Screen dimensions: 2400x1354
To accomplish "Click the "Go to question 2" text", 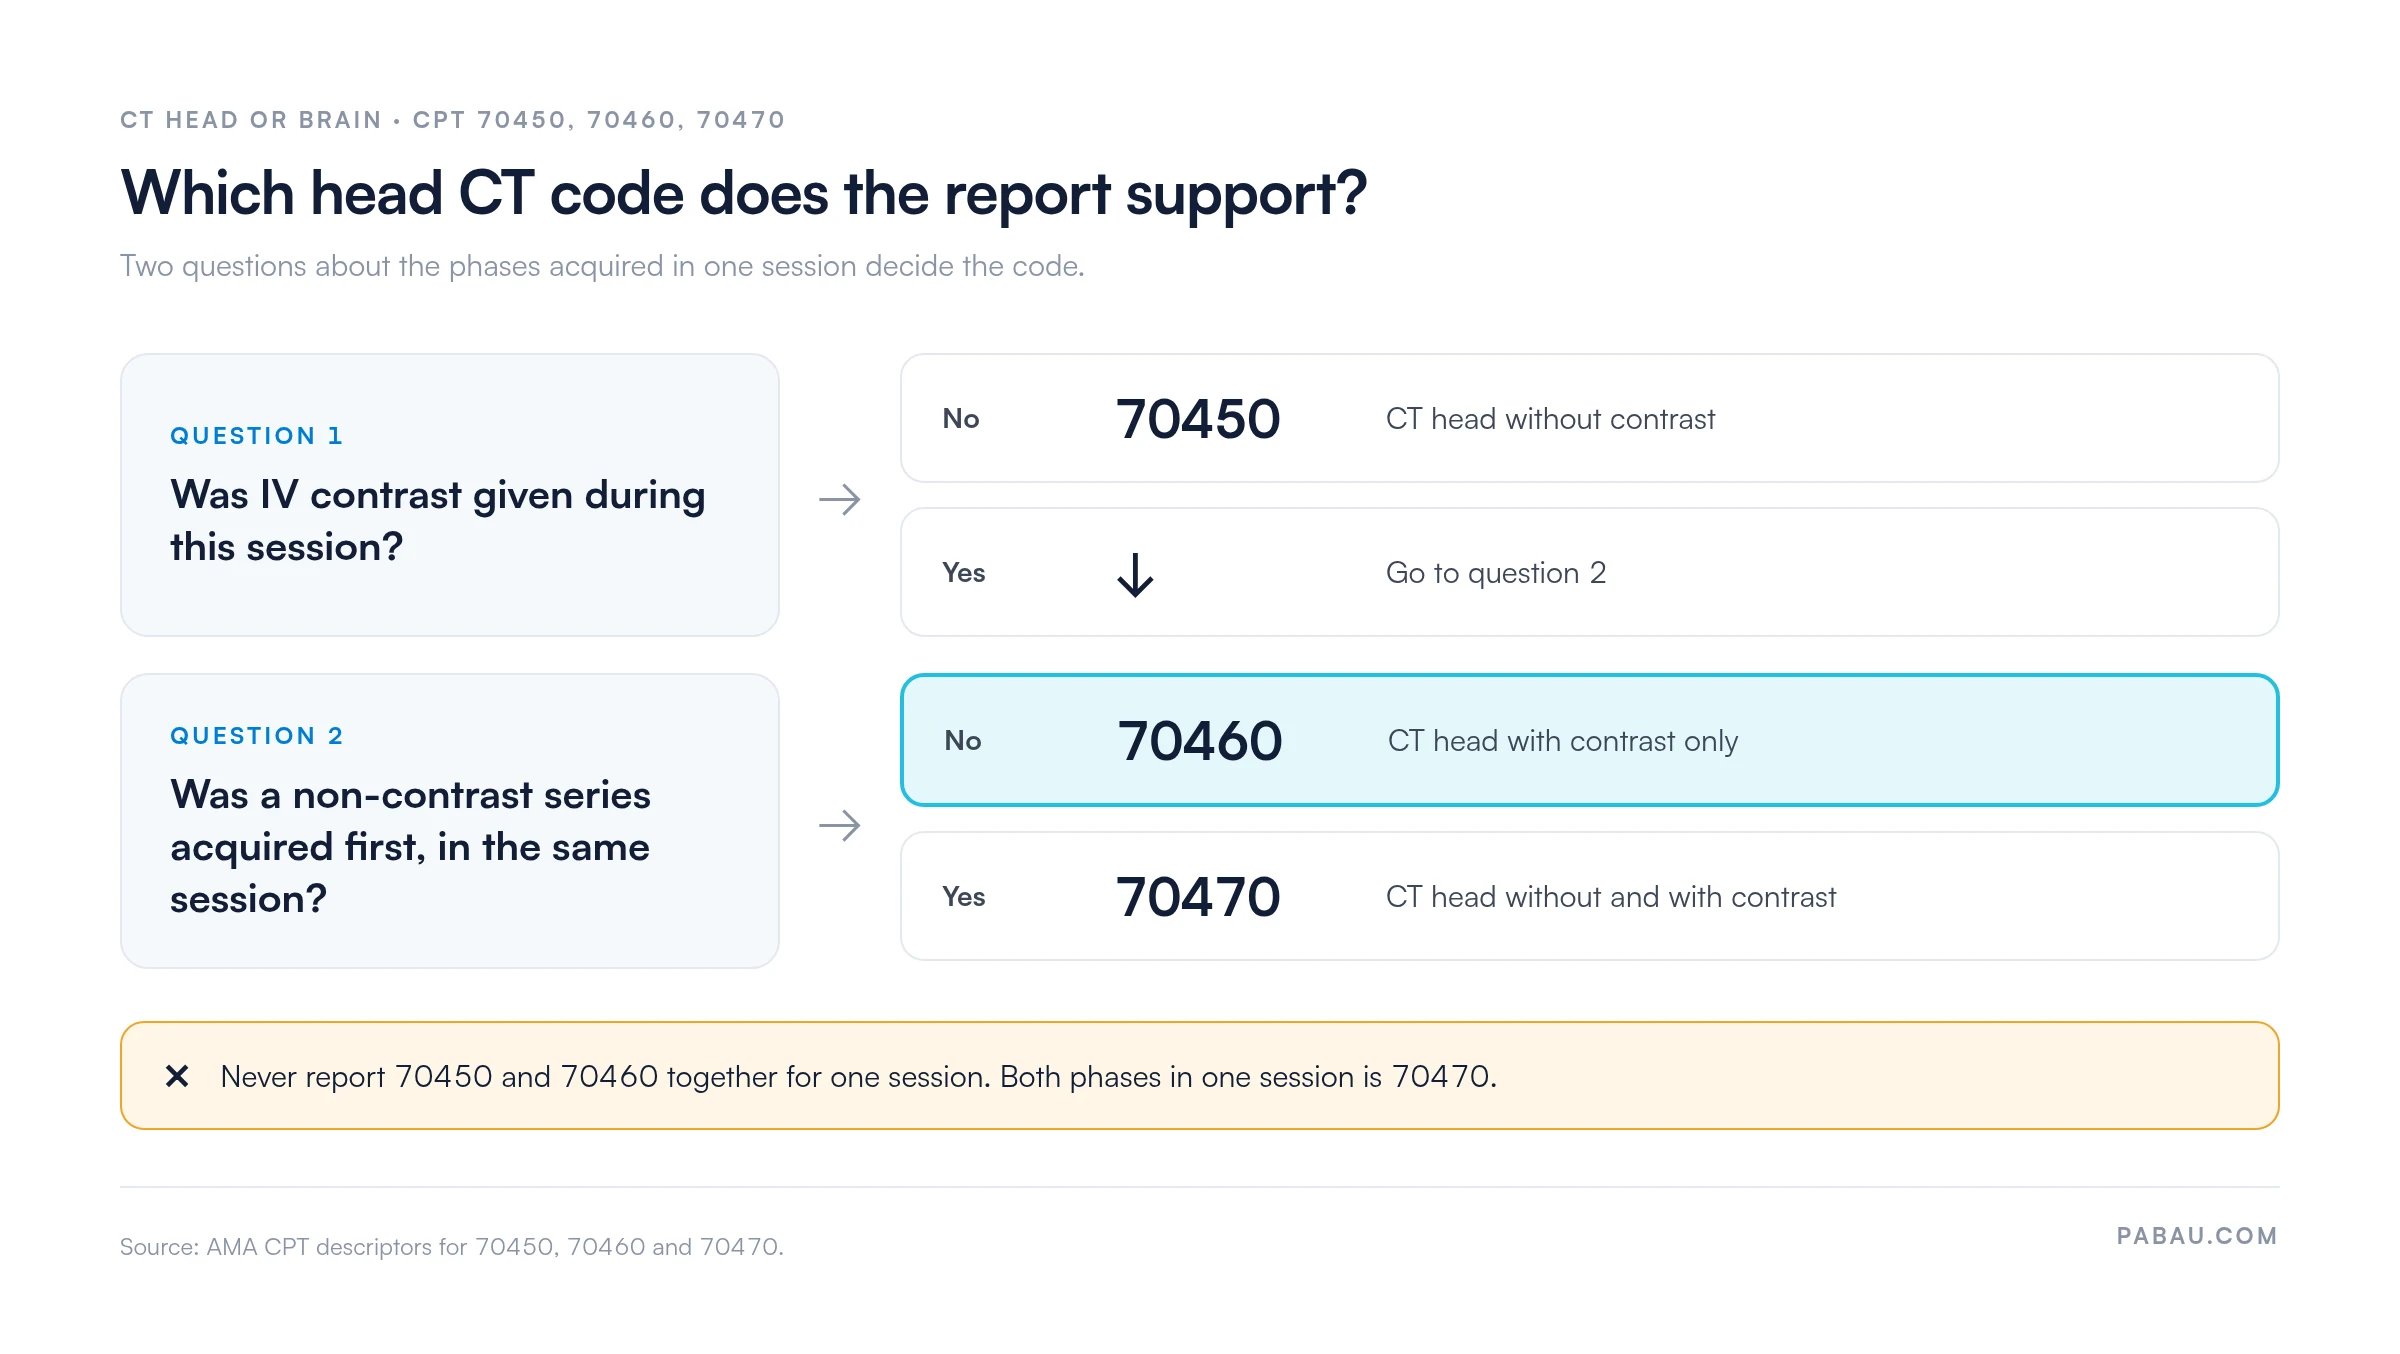I will click(1496, 573).
